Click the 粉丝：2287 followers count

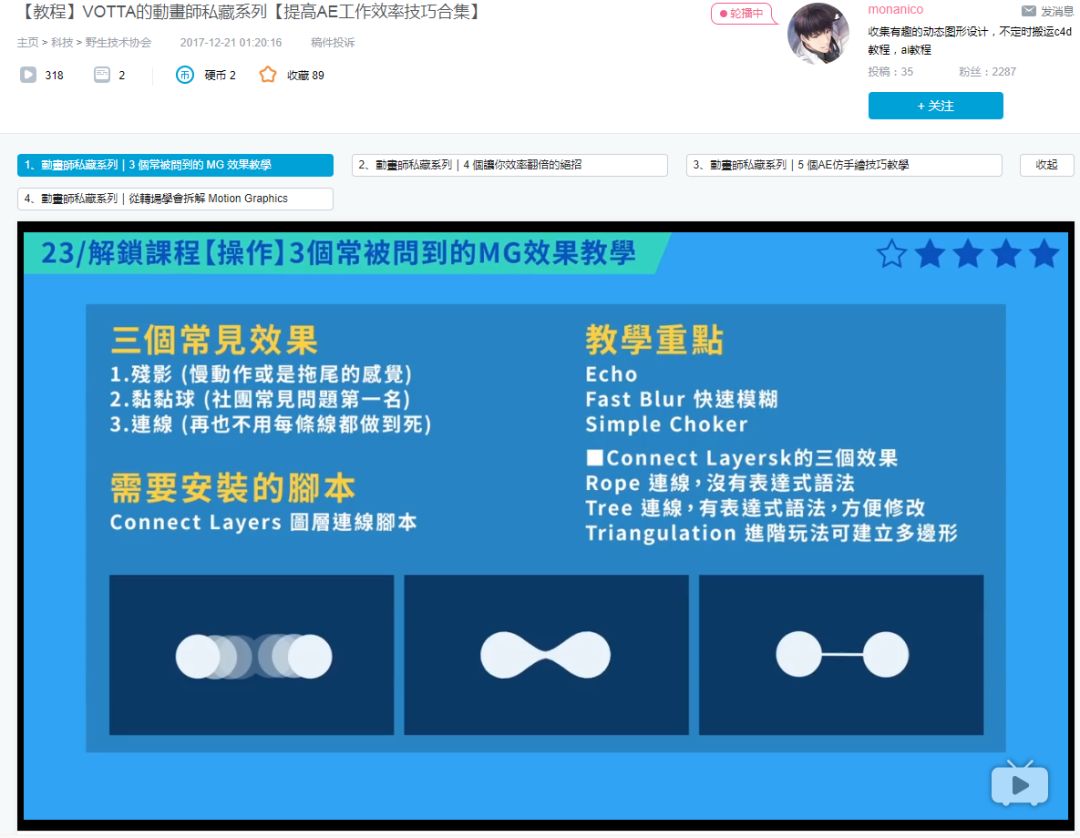[987, 72]
